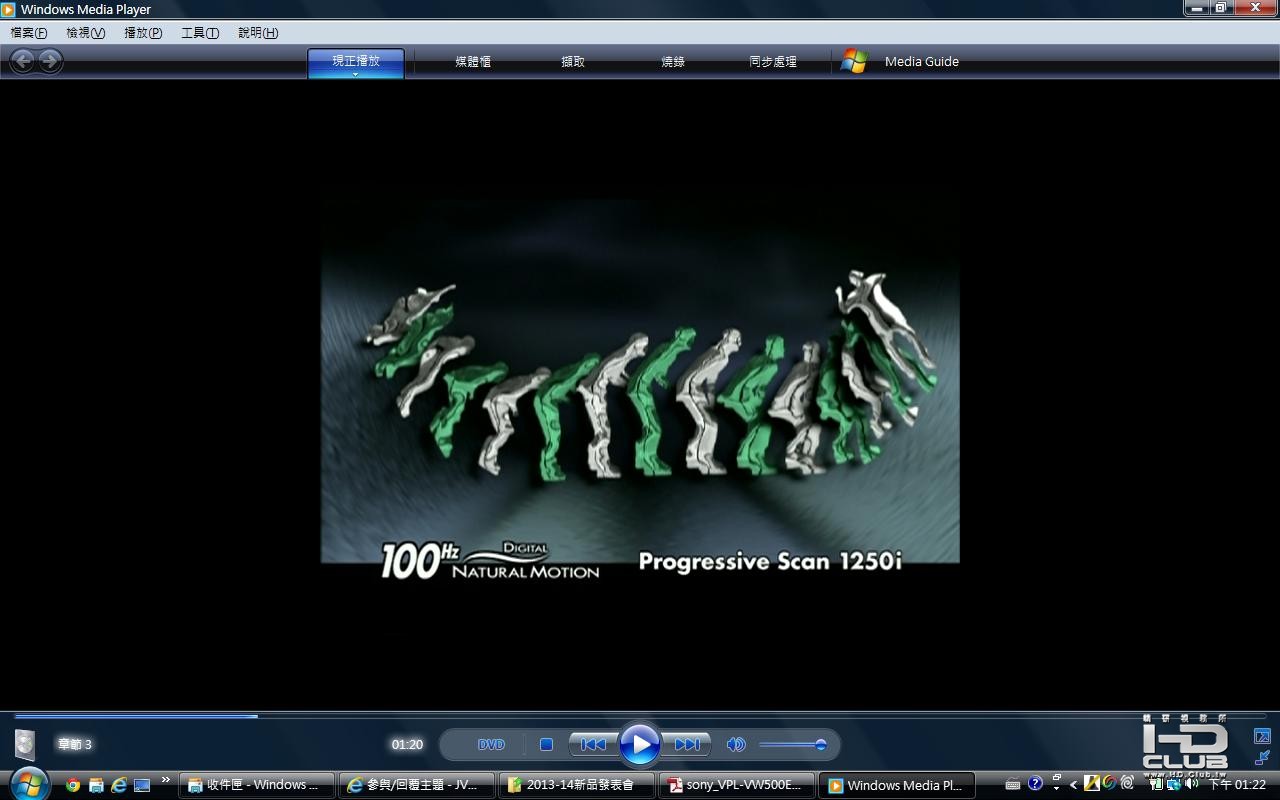The image size is (1280, 800).
Task: Click the blue help question mark tray icon
Action: [1035, 784]
